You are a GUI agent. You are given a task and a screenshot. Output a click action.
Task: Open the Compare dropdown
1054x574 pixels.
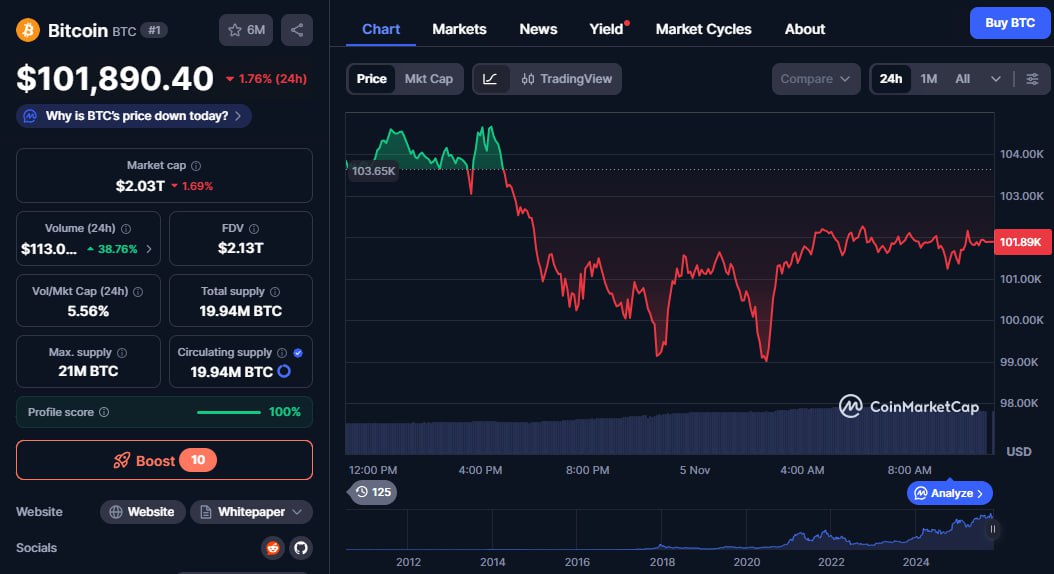click(815, 79)
